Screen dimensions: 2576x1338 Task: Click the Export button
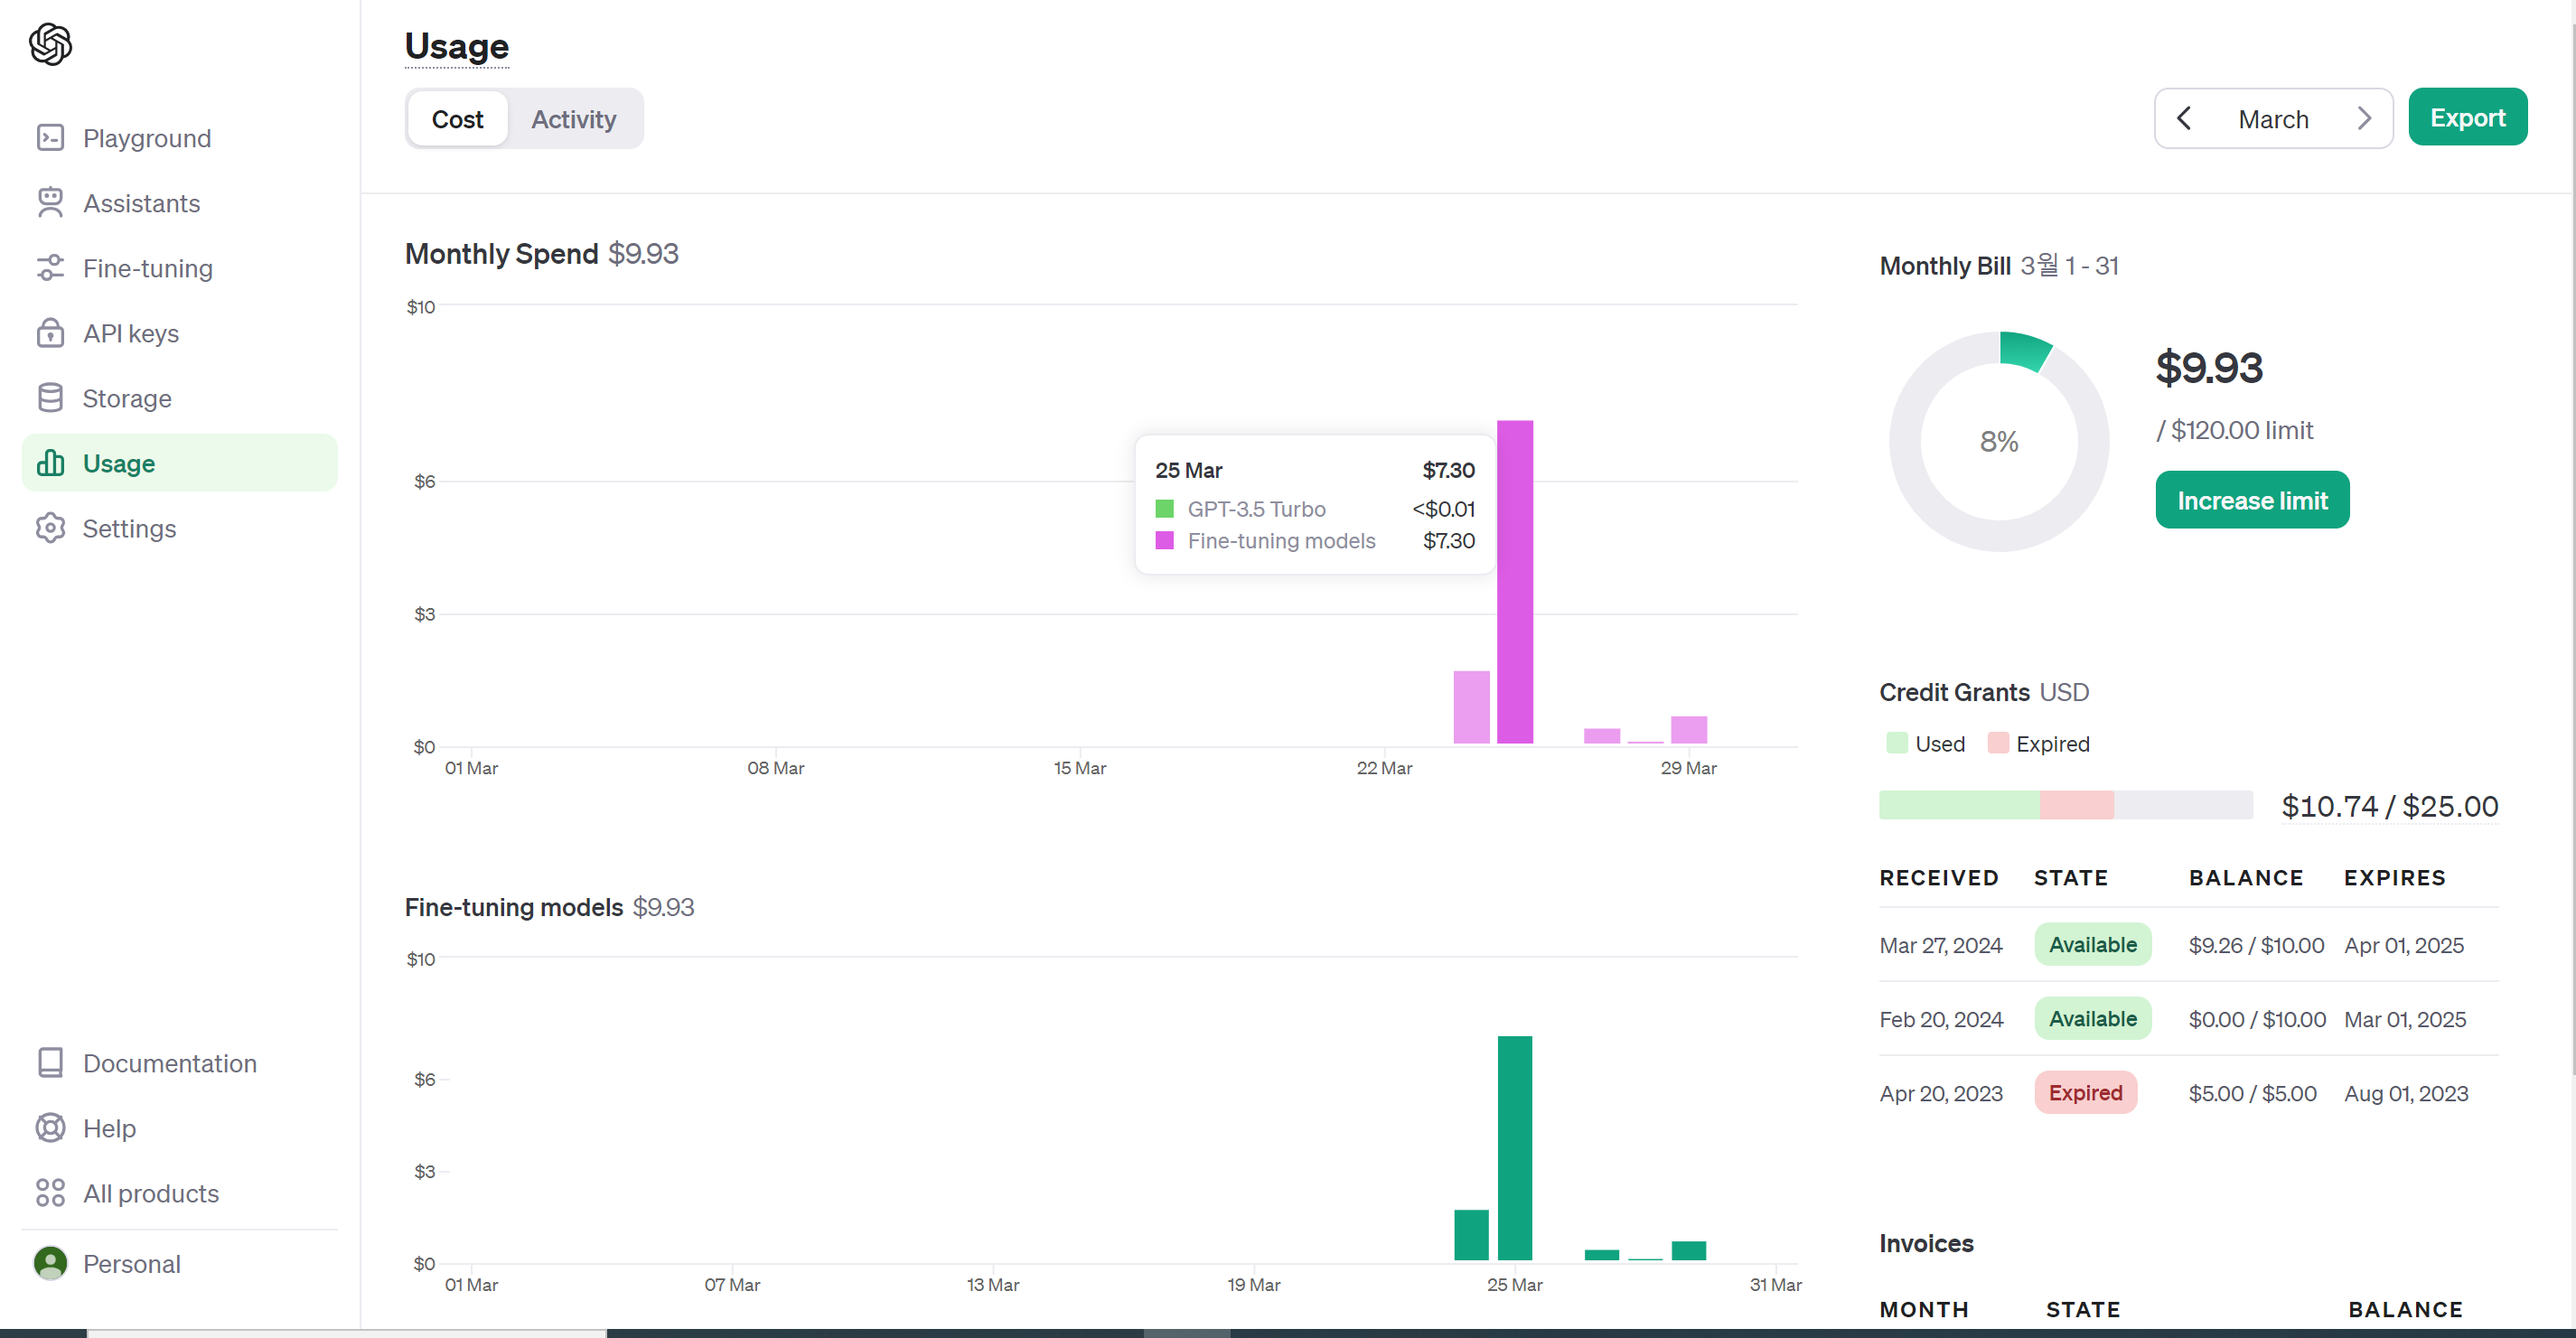(2467, 118)
